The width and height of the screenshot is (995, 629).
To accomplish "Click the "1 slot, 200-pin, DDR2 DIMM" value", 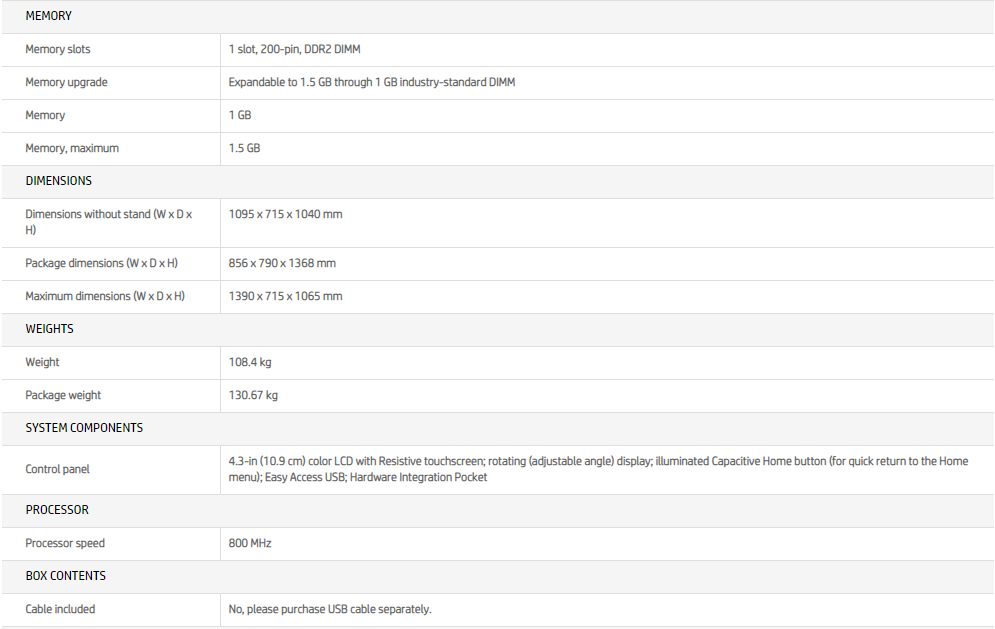I will click(294, 49).
